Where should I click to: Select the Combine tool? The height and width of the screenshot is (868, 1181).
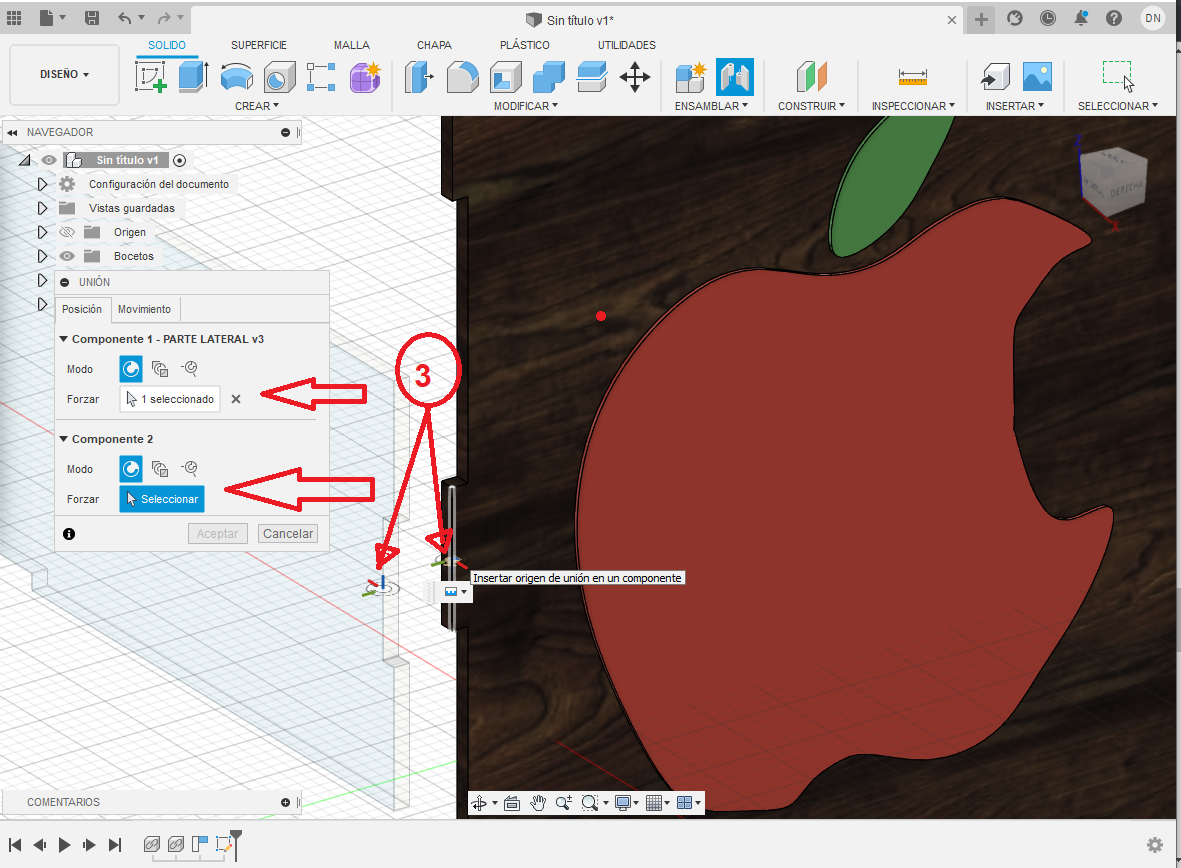pyautogui.click(x=548, y=77)
